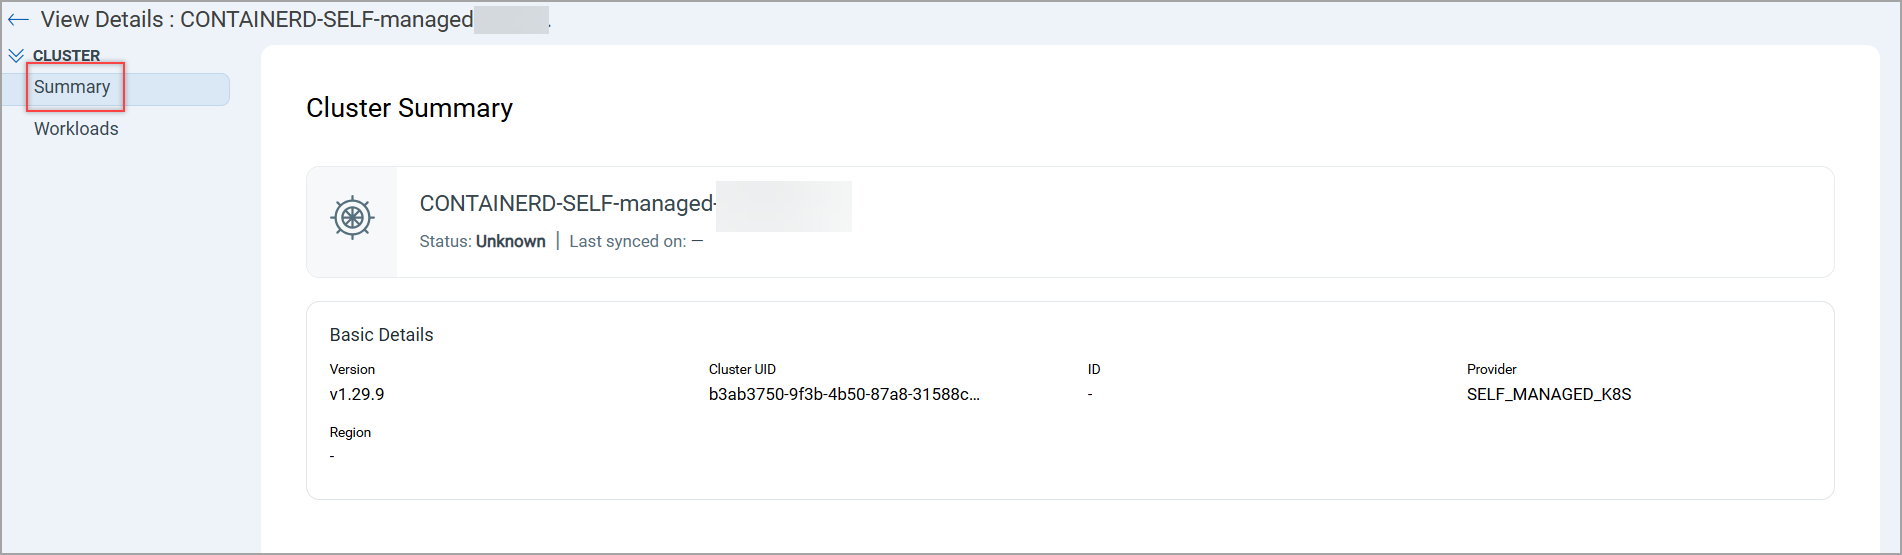Screen dimensions: 1902x555
Task: Click the back arrow next to View Details
Action: pyautogui.click(x=18, y=20)
